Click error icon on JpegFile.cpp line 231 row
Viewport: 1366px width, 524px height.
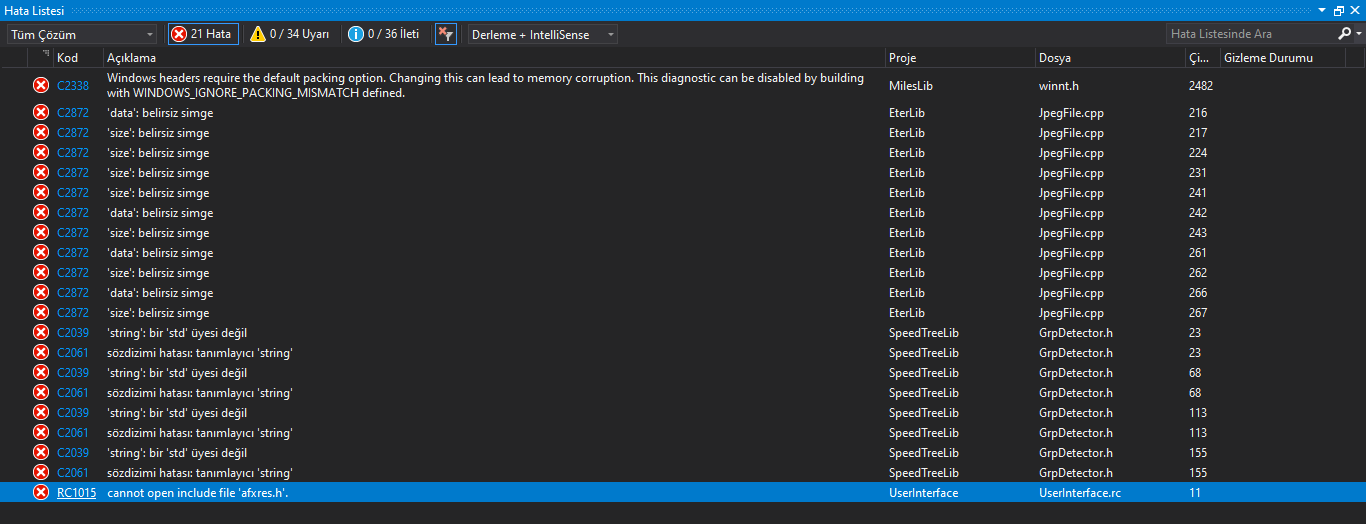pyautogui.click(x=41, y=173)
